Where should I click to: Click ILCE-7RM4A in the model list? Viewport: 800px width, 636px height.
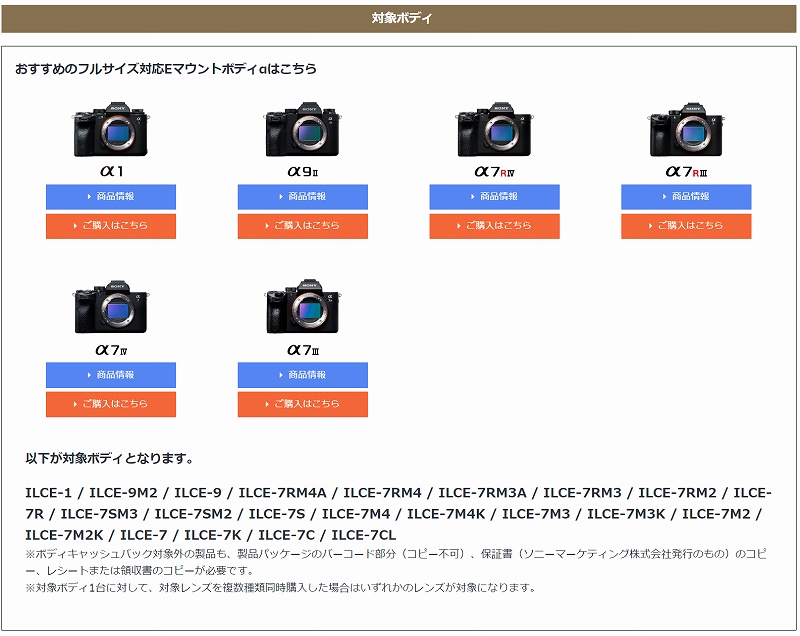282,493
